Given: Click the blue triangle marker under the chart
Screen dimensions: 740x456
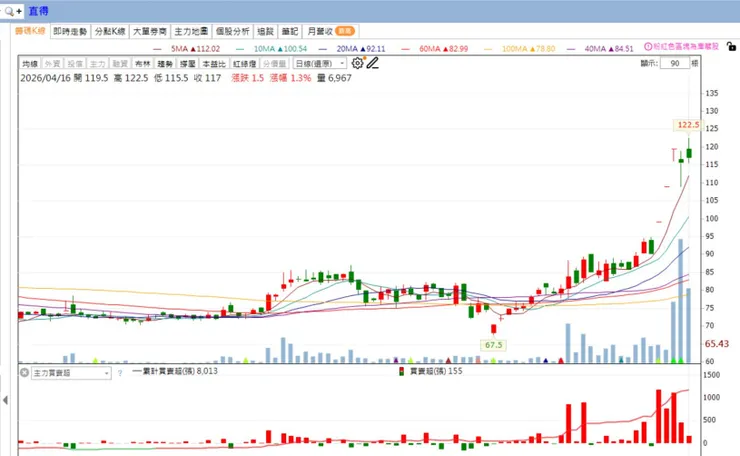Looking at the screenshot, I should pos(546,361).
